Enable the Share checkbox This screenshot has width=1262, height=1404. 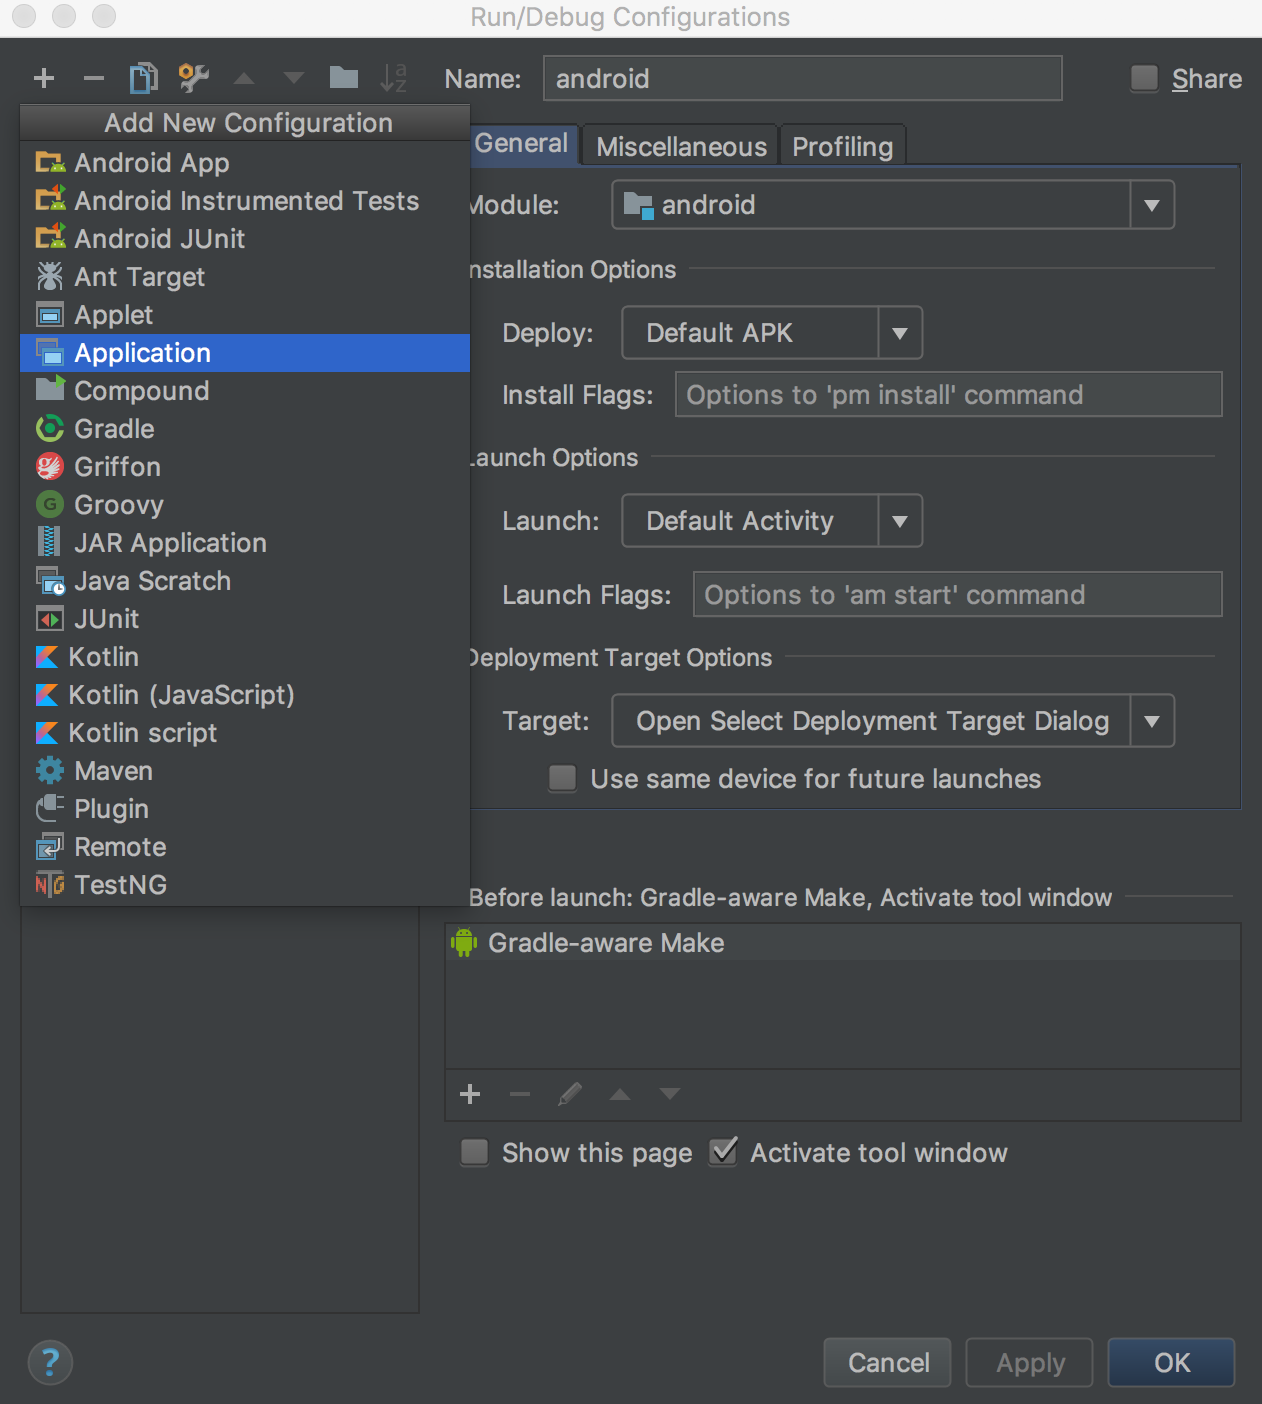pos(1144,79)
